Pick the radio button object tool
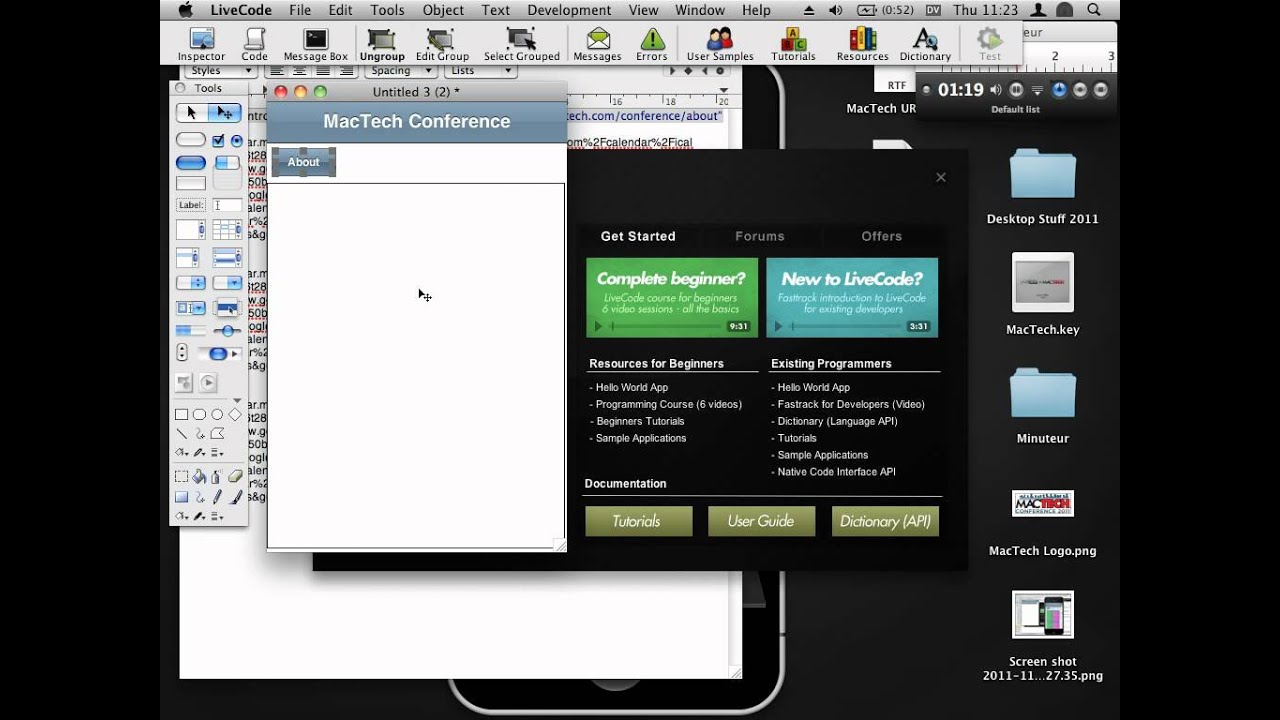Screen dimensions: 1280x720 click(237, 141)
